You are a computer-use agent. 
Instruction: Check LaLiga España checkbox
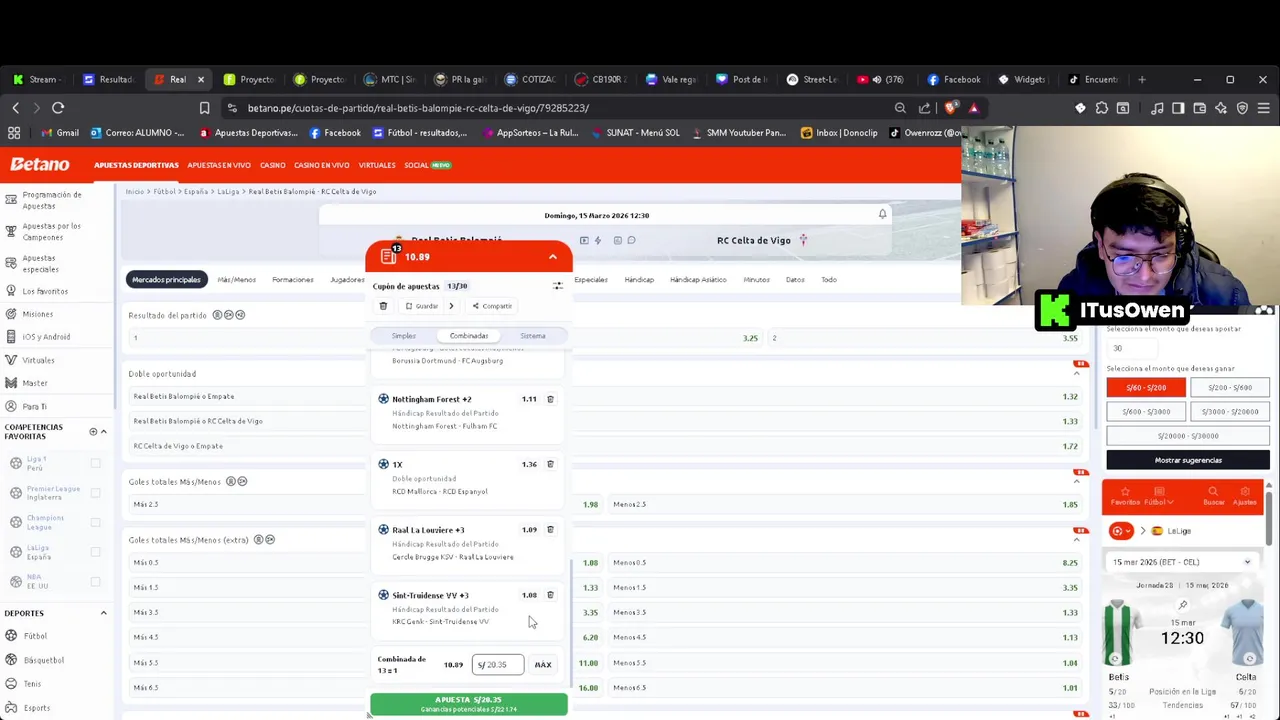(96, 552)
